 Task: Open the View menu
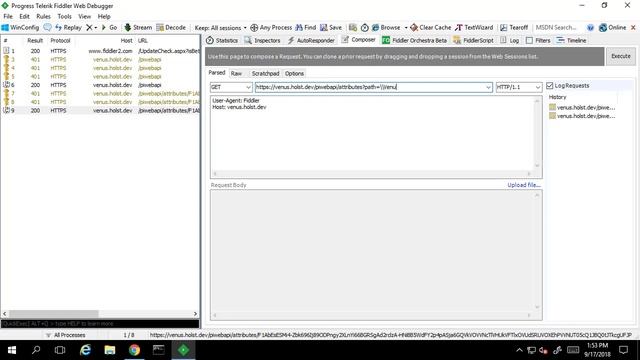click(x=84, y=16)
